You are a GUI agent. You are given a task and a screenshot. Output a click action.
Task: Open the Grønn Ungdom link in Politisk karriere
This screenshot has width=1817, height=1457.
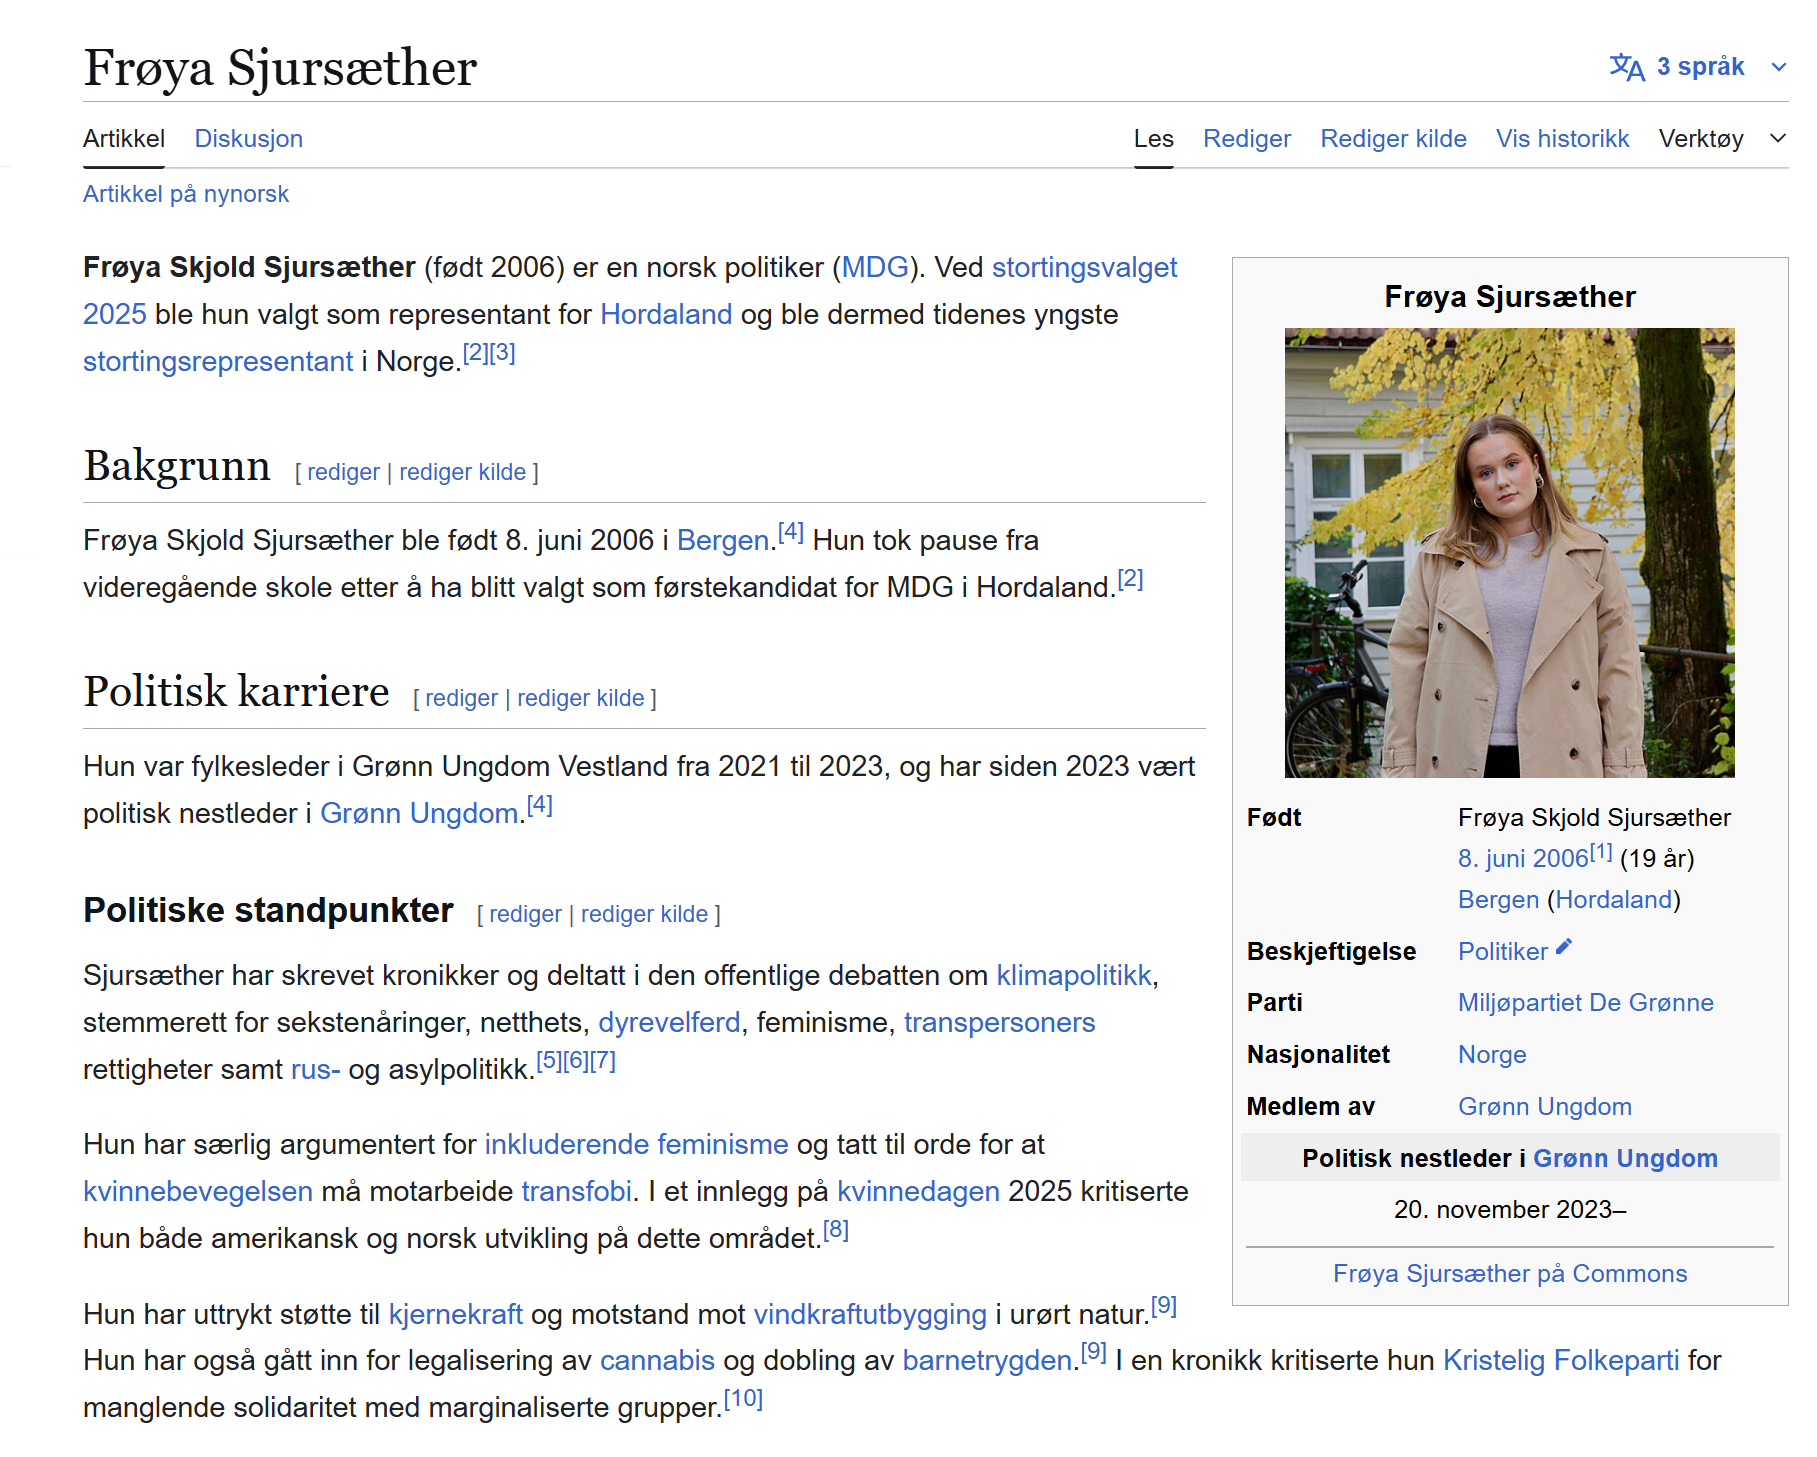click(419, 813)
